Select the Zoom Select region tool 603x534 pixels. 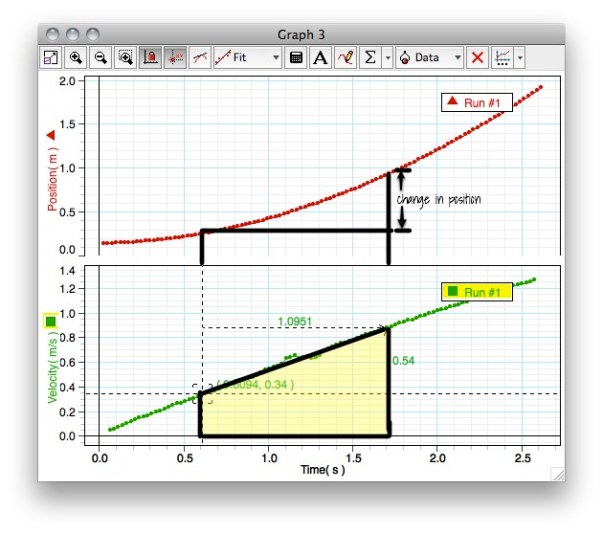[x=125, y=58]
